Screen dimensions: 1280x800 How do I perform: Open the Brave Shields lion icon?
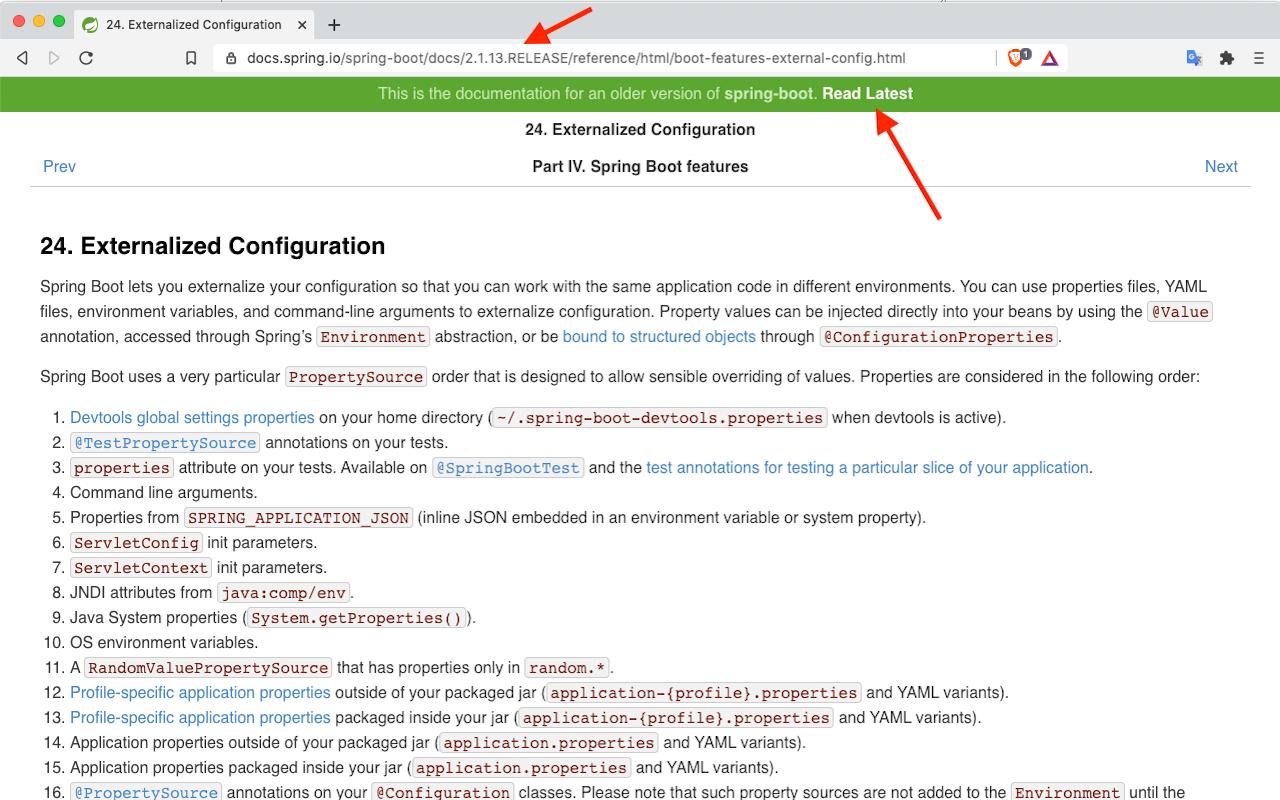[x=1017, y=58]
